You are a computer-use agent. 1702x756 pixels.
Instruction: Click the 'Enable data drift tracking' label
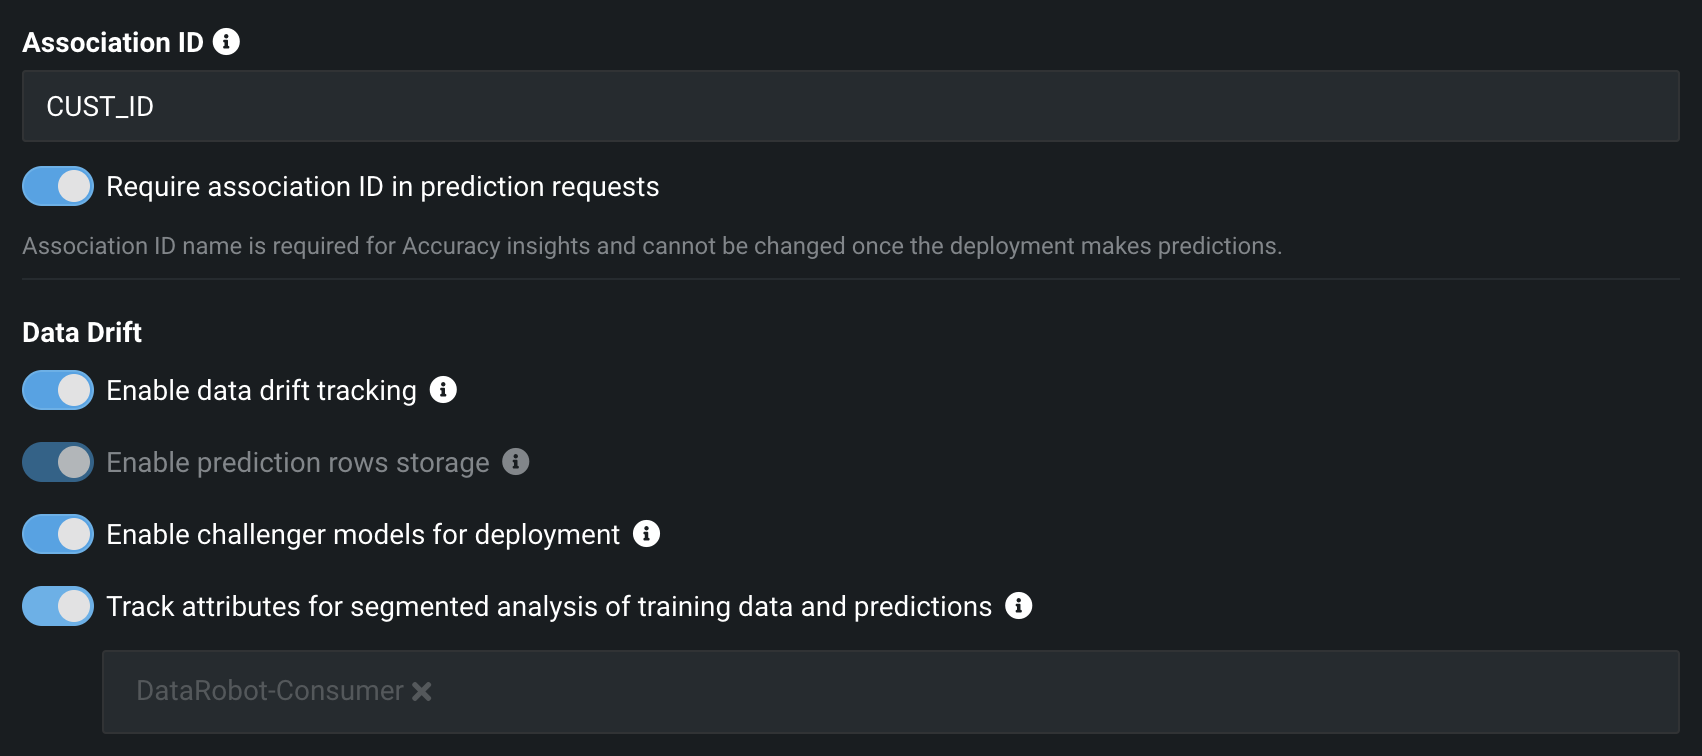click(x=261, y=391)
